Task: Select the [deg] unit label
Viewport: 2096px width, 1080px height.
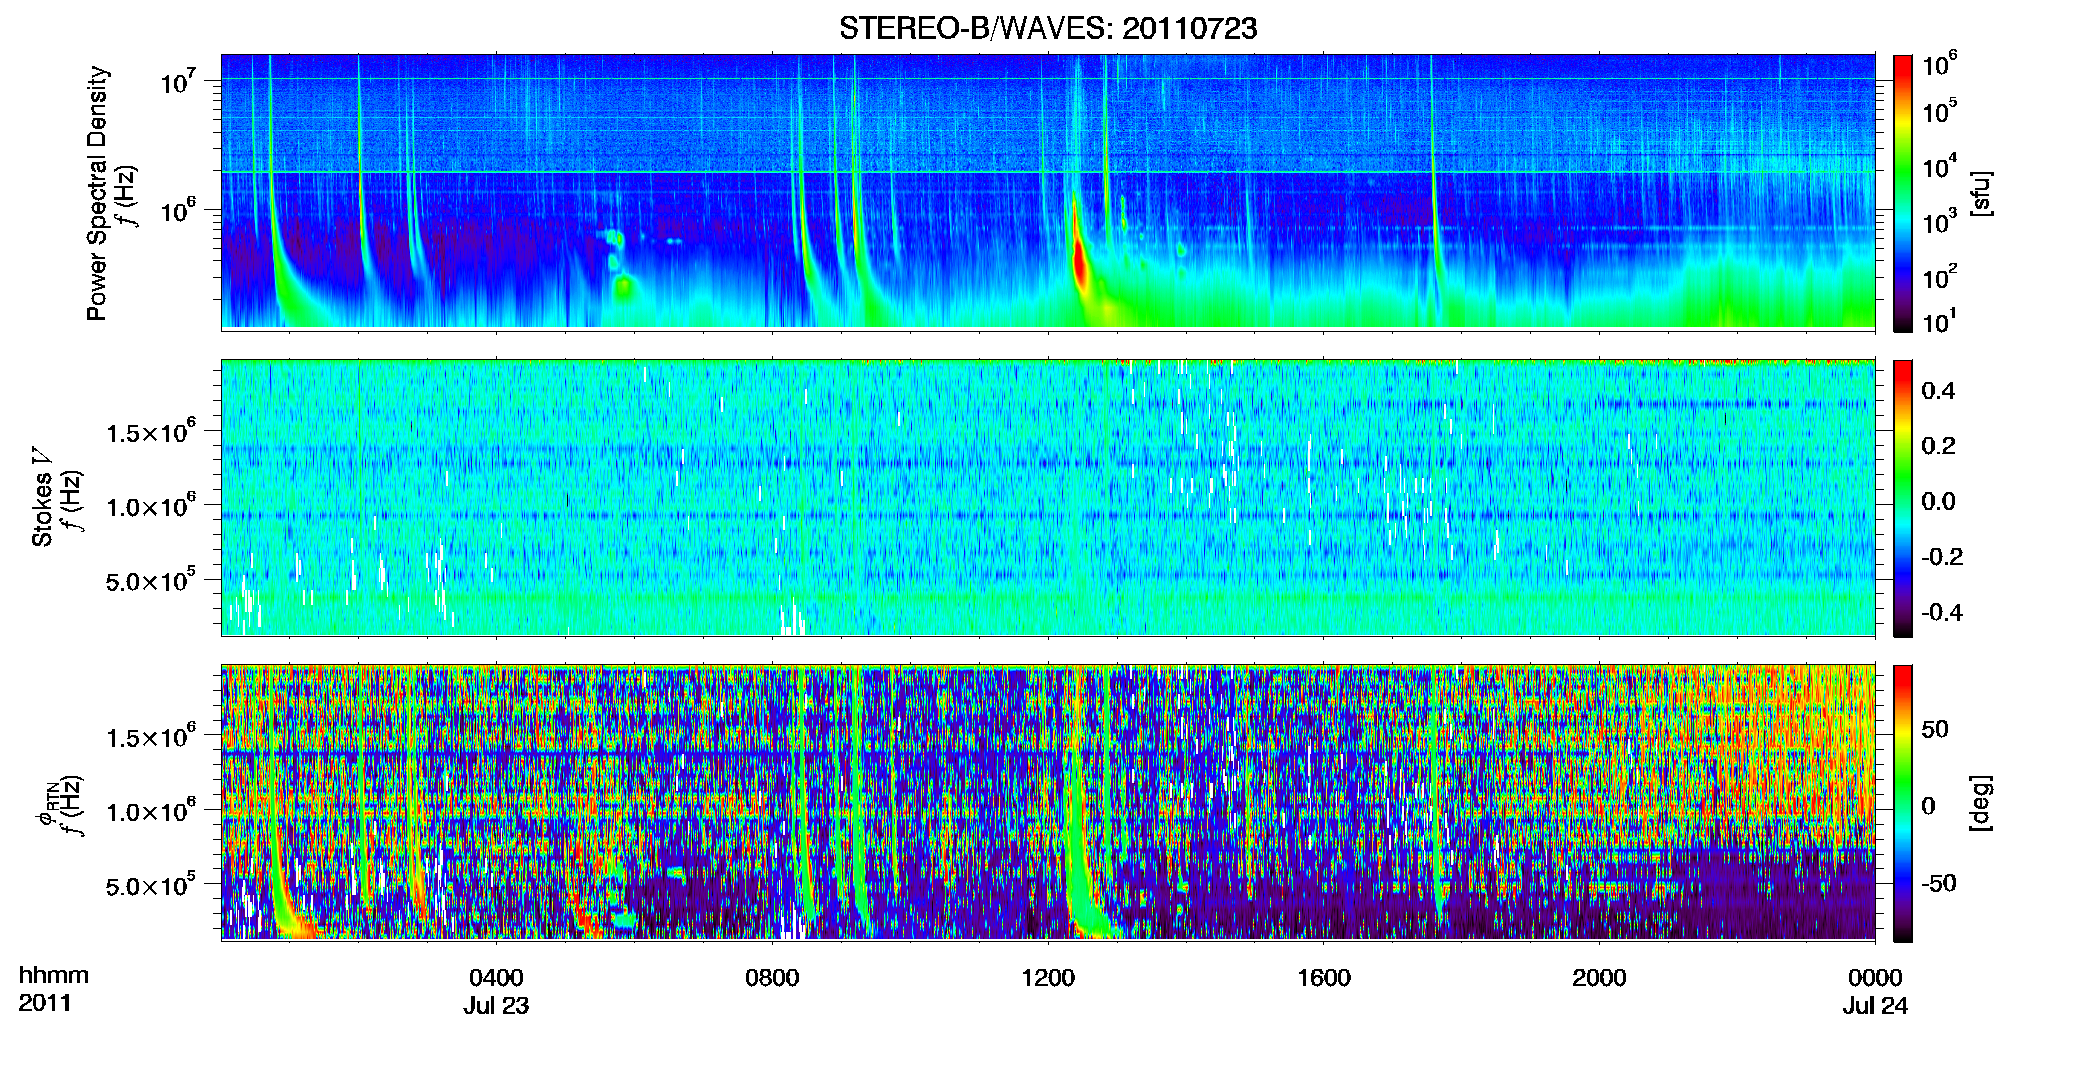Action: (x=1981, y=803)
